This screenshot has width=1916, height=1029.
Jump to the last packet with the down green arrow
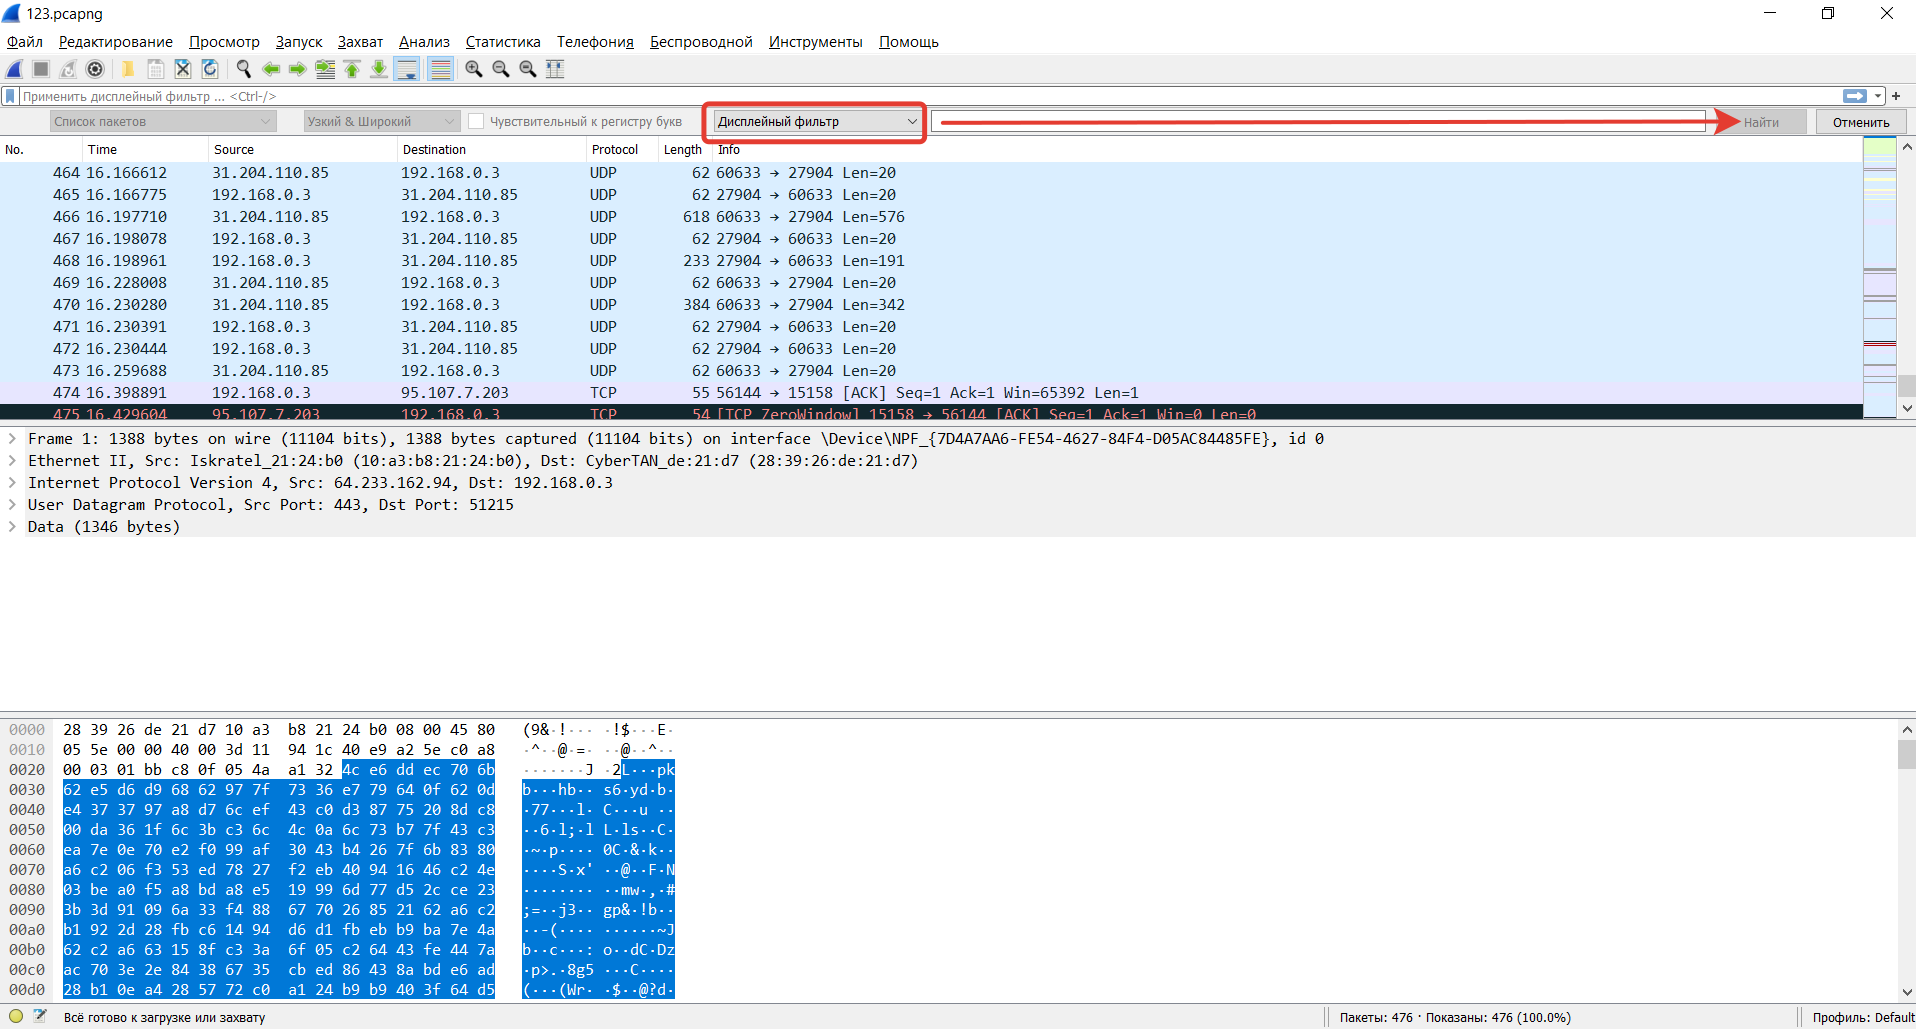click(x=379, y=69)
